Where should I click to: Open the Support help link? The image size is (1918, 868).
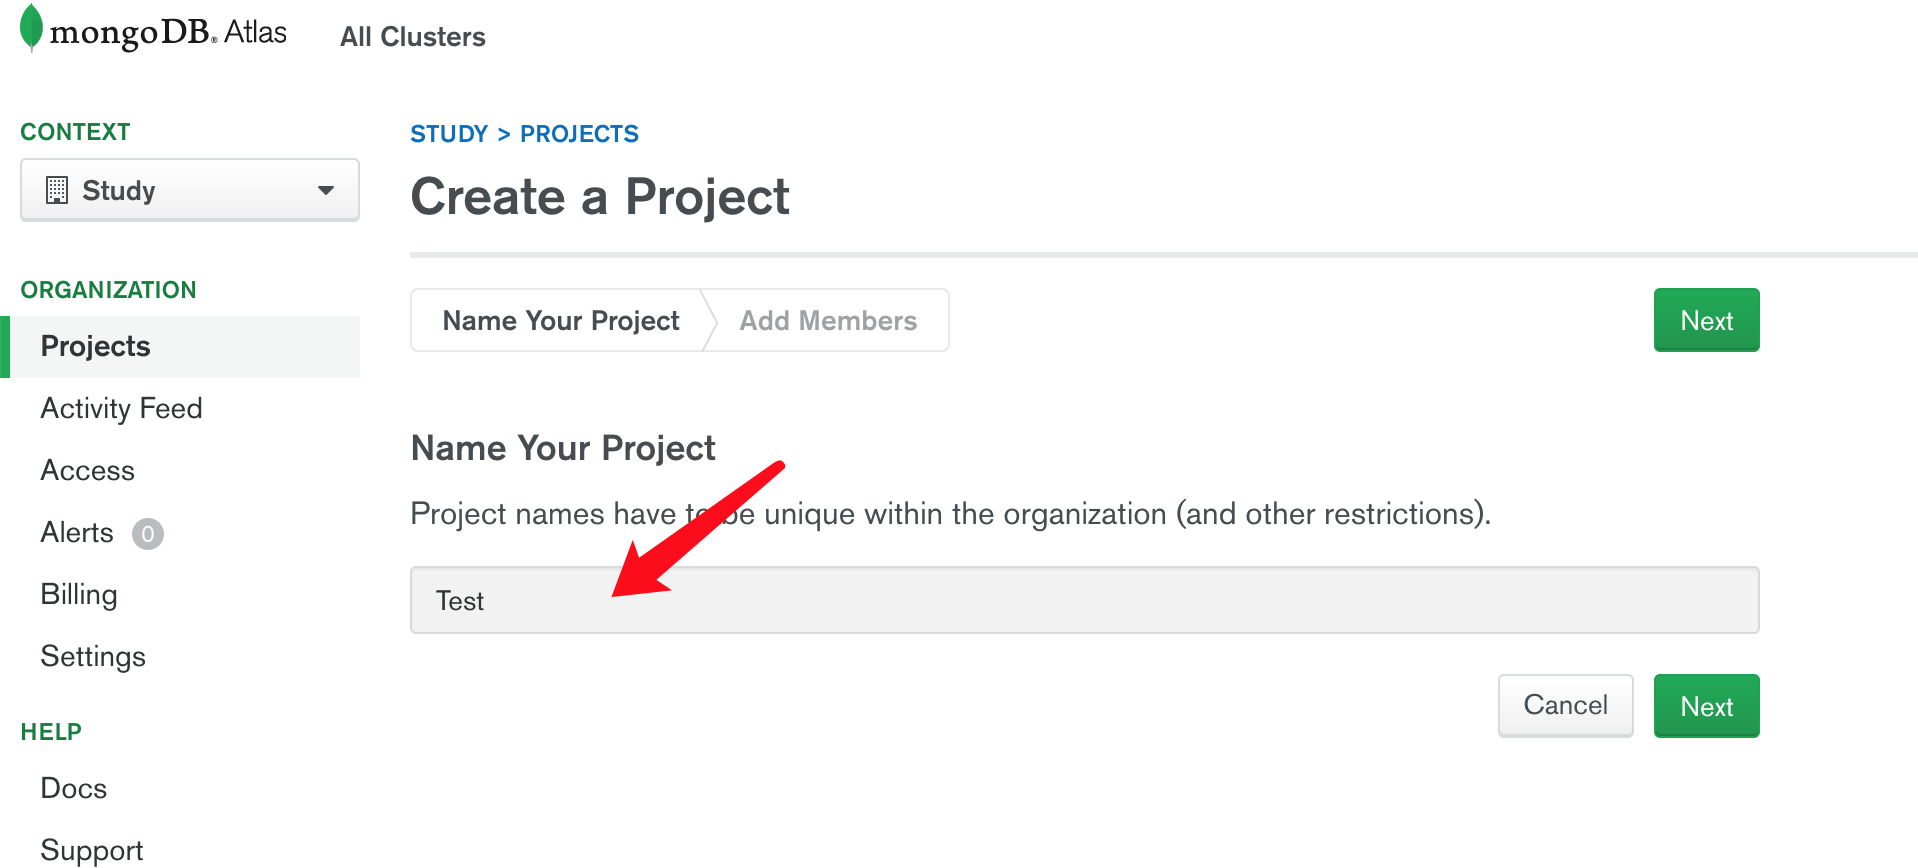92,850
